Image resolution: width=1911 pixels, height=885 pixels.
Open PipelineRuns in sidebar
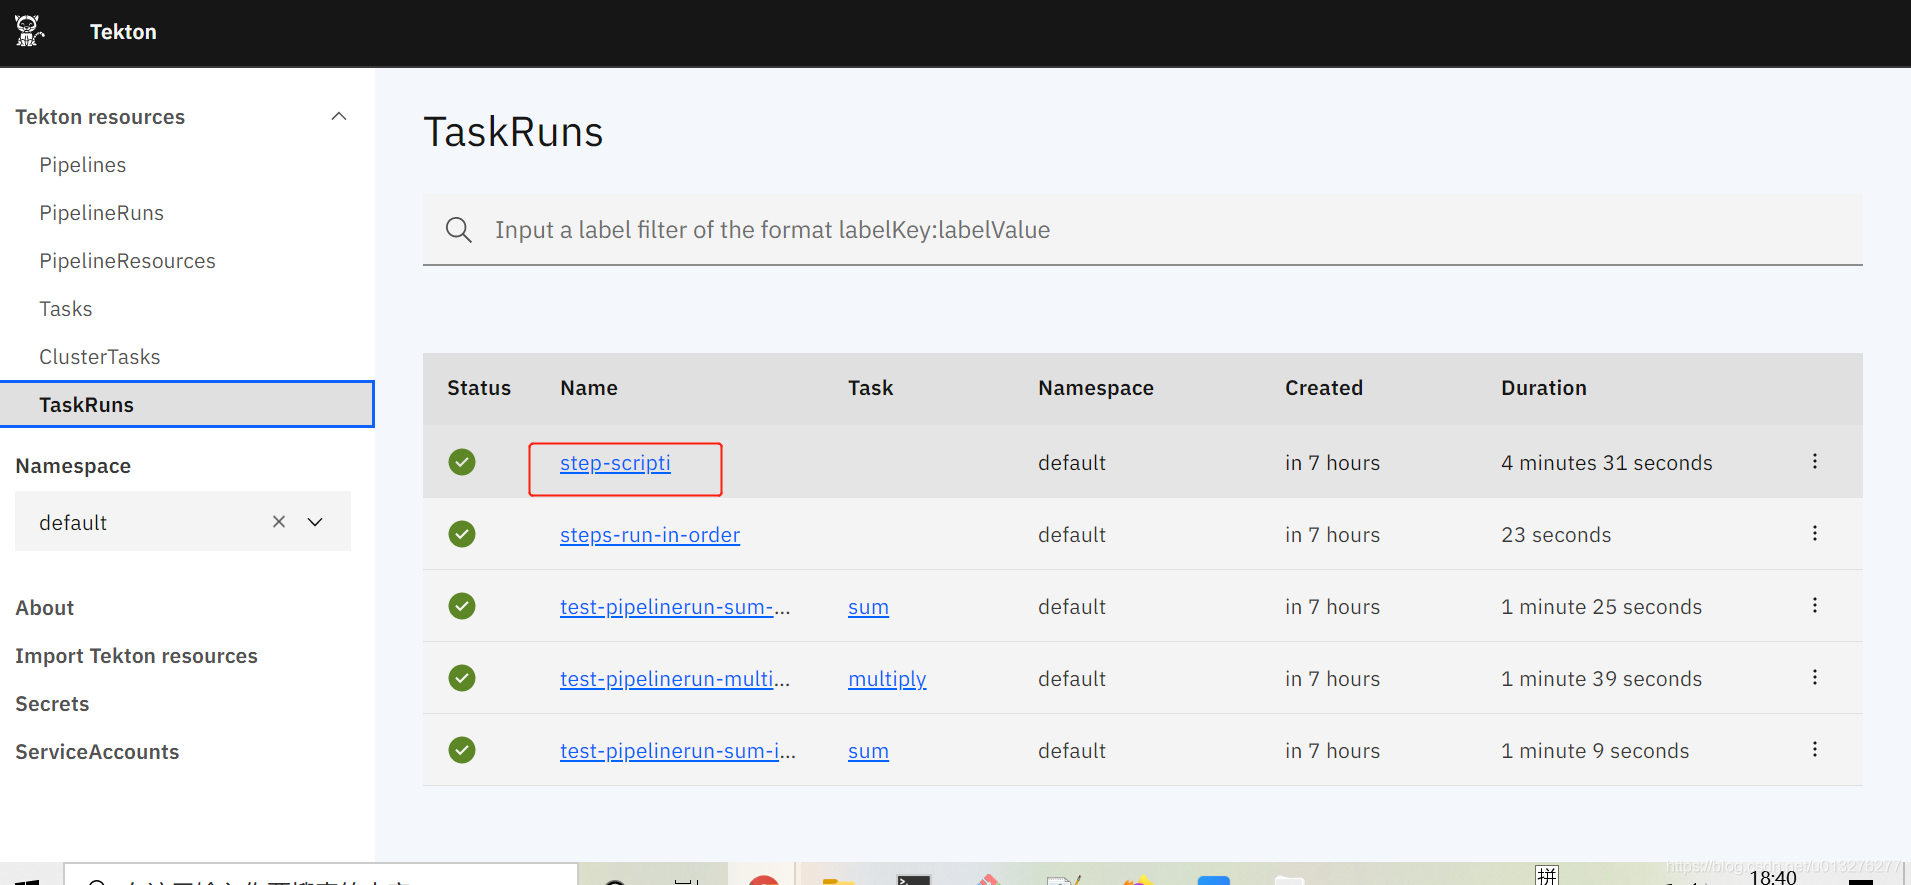pyautogui.click(x=101, y=213)
